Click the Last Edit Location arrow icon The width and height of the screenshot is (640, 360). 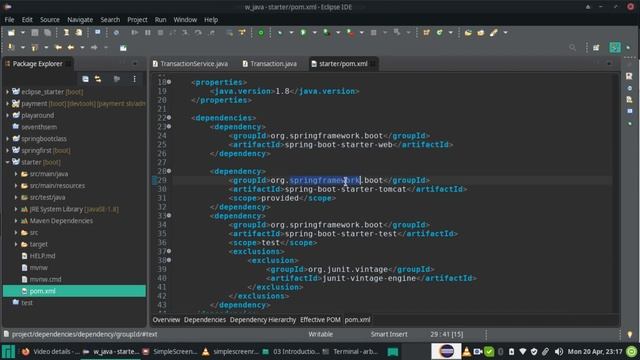(58, 48)
